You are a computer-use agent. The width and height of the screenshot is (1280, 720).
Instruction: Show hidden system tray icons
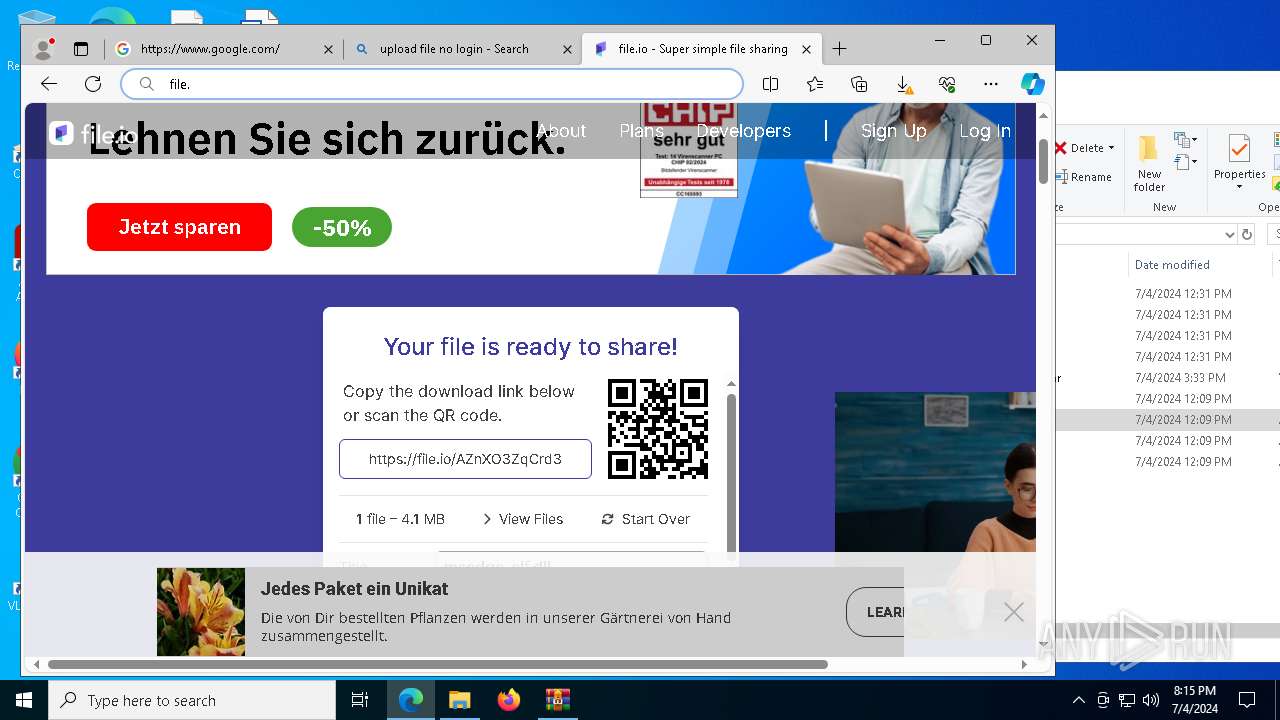click(x=1078, y=700)
